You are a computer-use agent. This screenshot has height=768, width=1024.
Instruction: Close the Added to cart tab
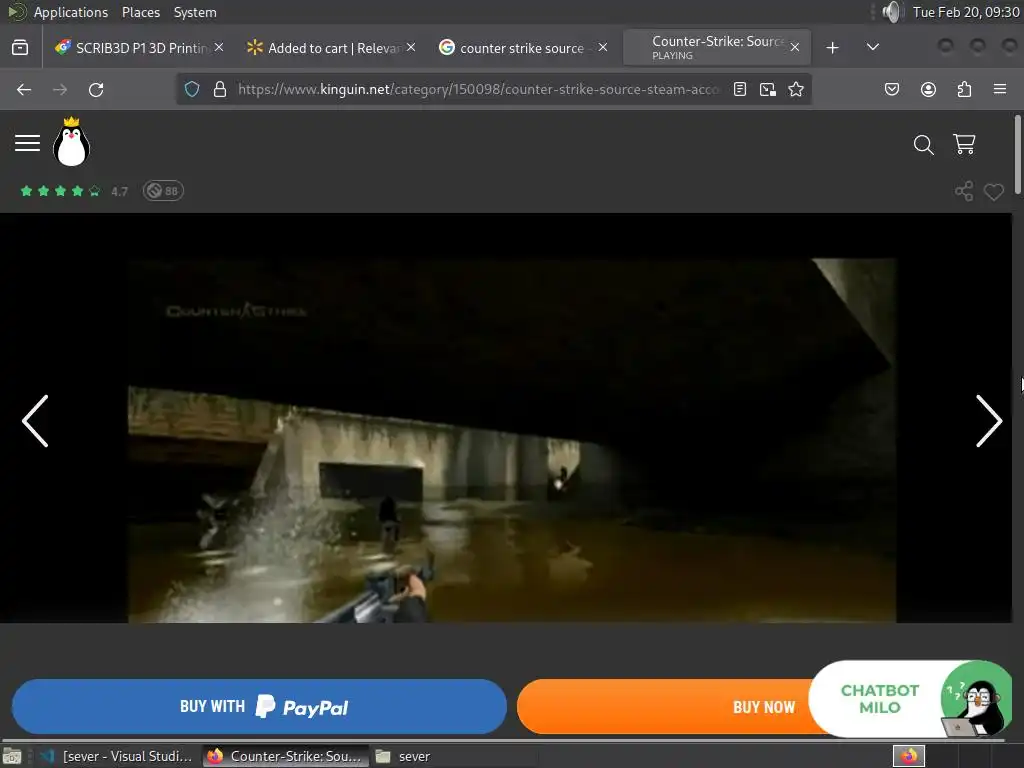click(x=411, y=47)
